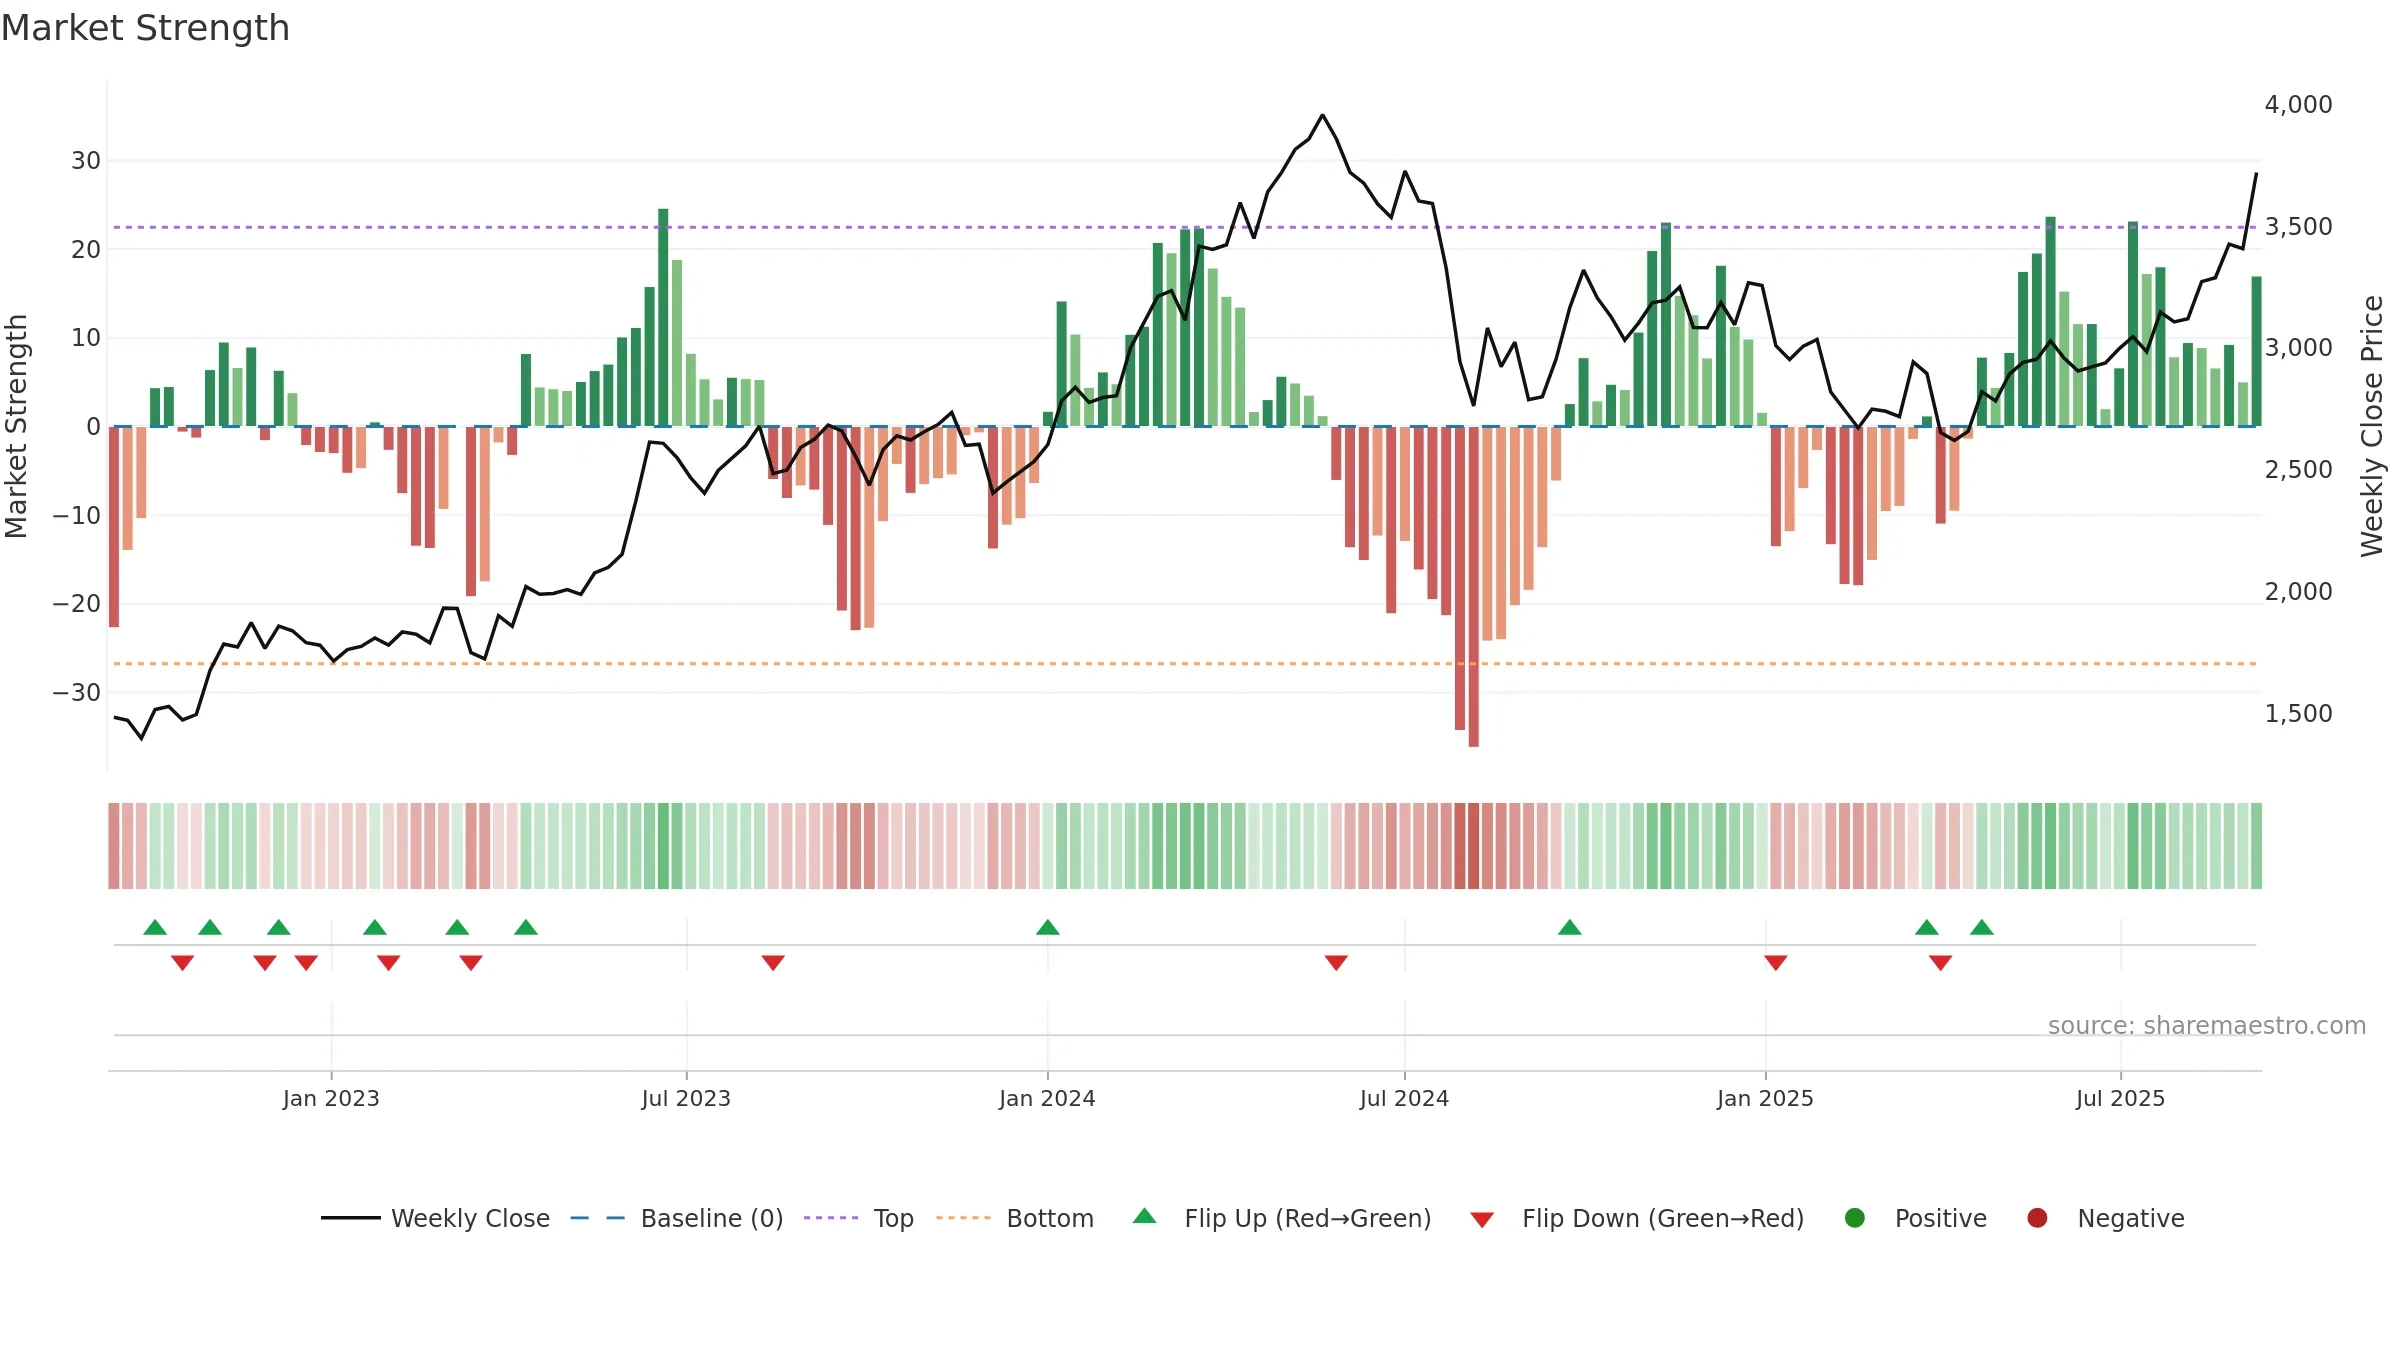Click the source: sharemaestro.com text

2207,1026
